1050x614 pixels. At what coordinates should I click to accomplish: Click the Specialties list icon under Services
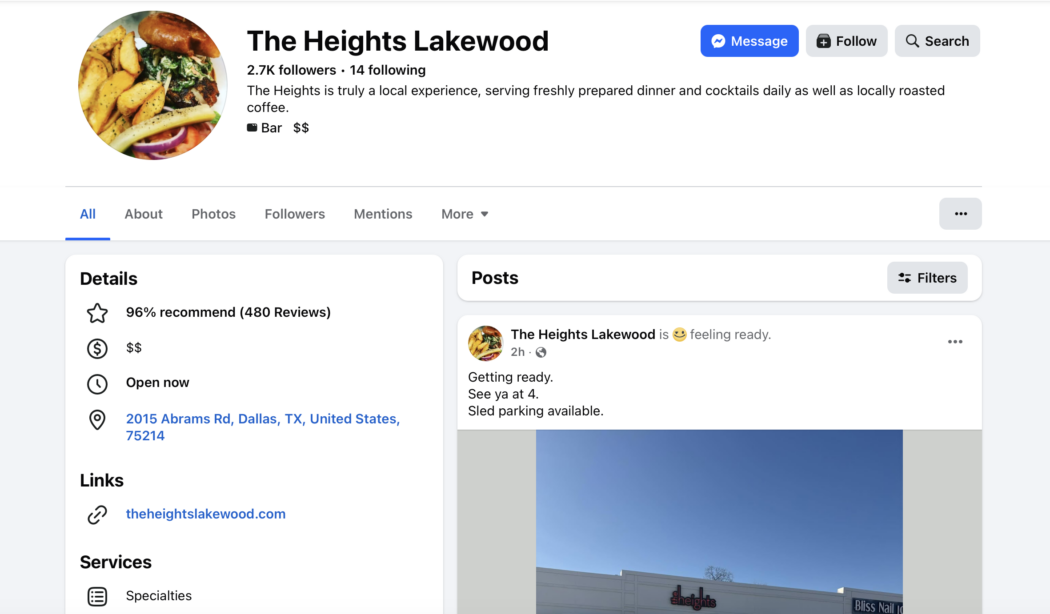point(97,596)
